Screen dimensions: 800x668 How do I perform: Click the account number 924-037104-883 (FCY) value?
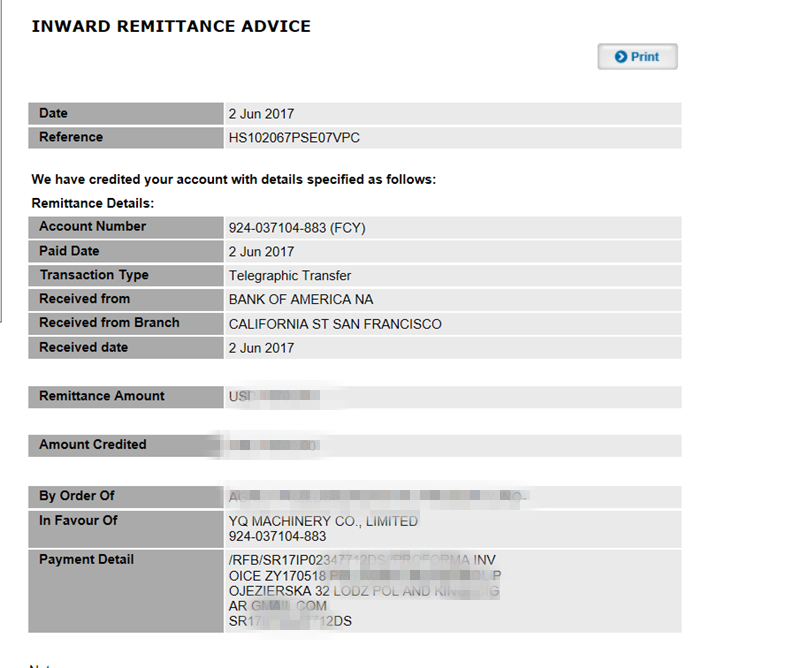pyautogui.click(x=297, y=228)
